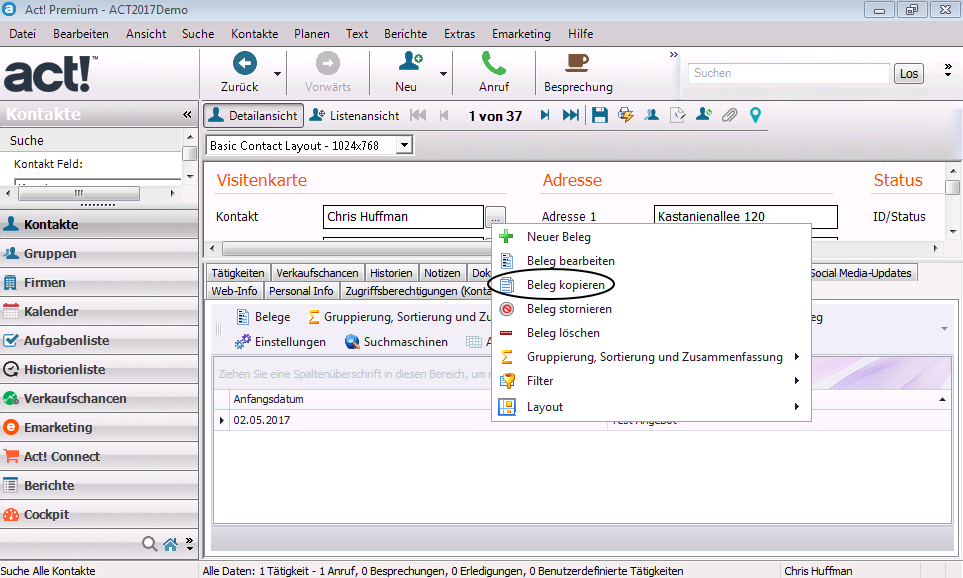The width and height of the screenshot is (963, 578).
Task: Click the document letter icon in record toolbar
Action: tap(677, 115)
